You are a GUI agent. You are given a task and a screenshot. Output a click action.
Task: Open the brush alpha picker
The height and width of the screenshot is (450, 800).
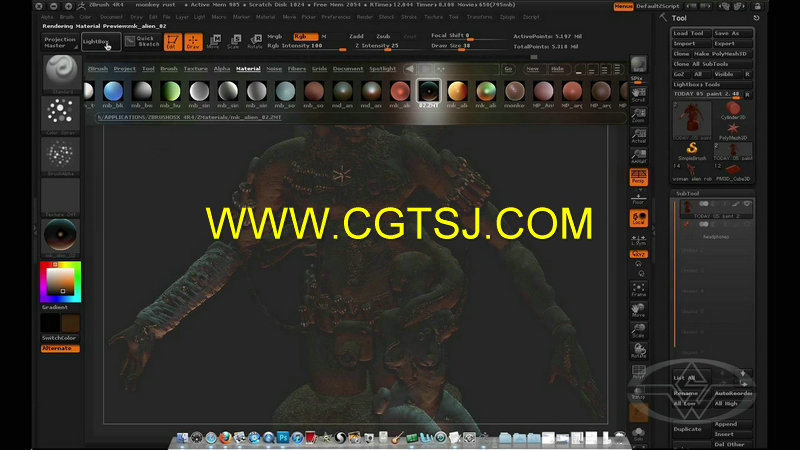pyautogui.click(x=60, y=155)
